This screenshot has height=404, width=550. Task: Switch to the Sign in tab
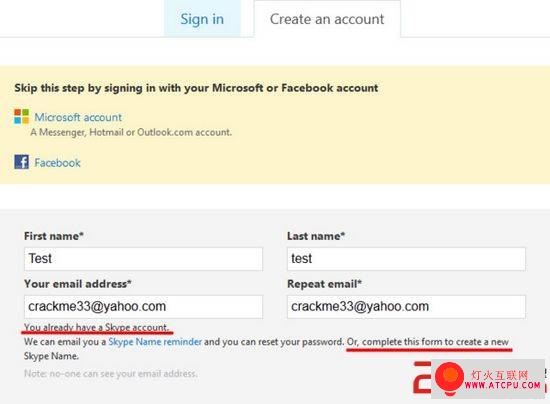(x=202, y=19)
